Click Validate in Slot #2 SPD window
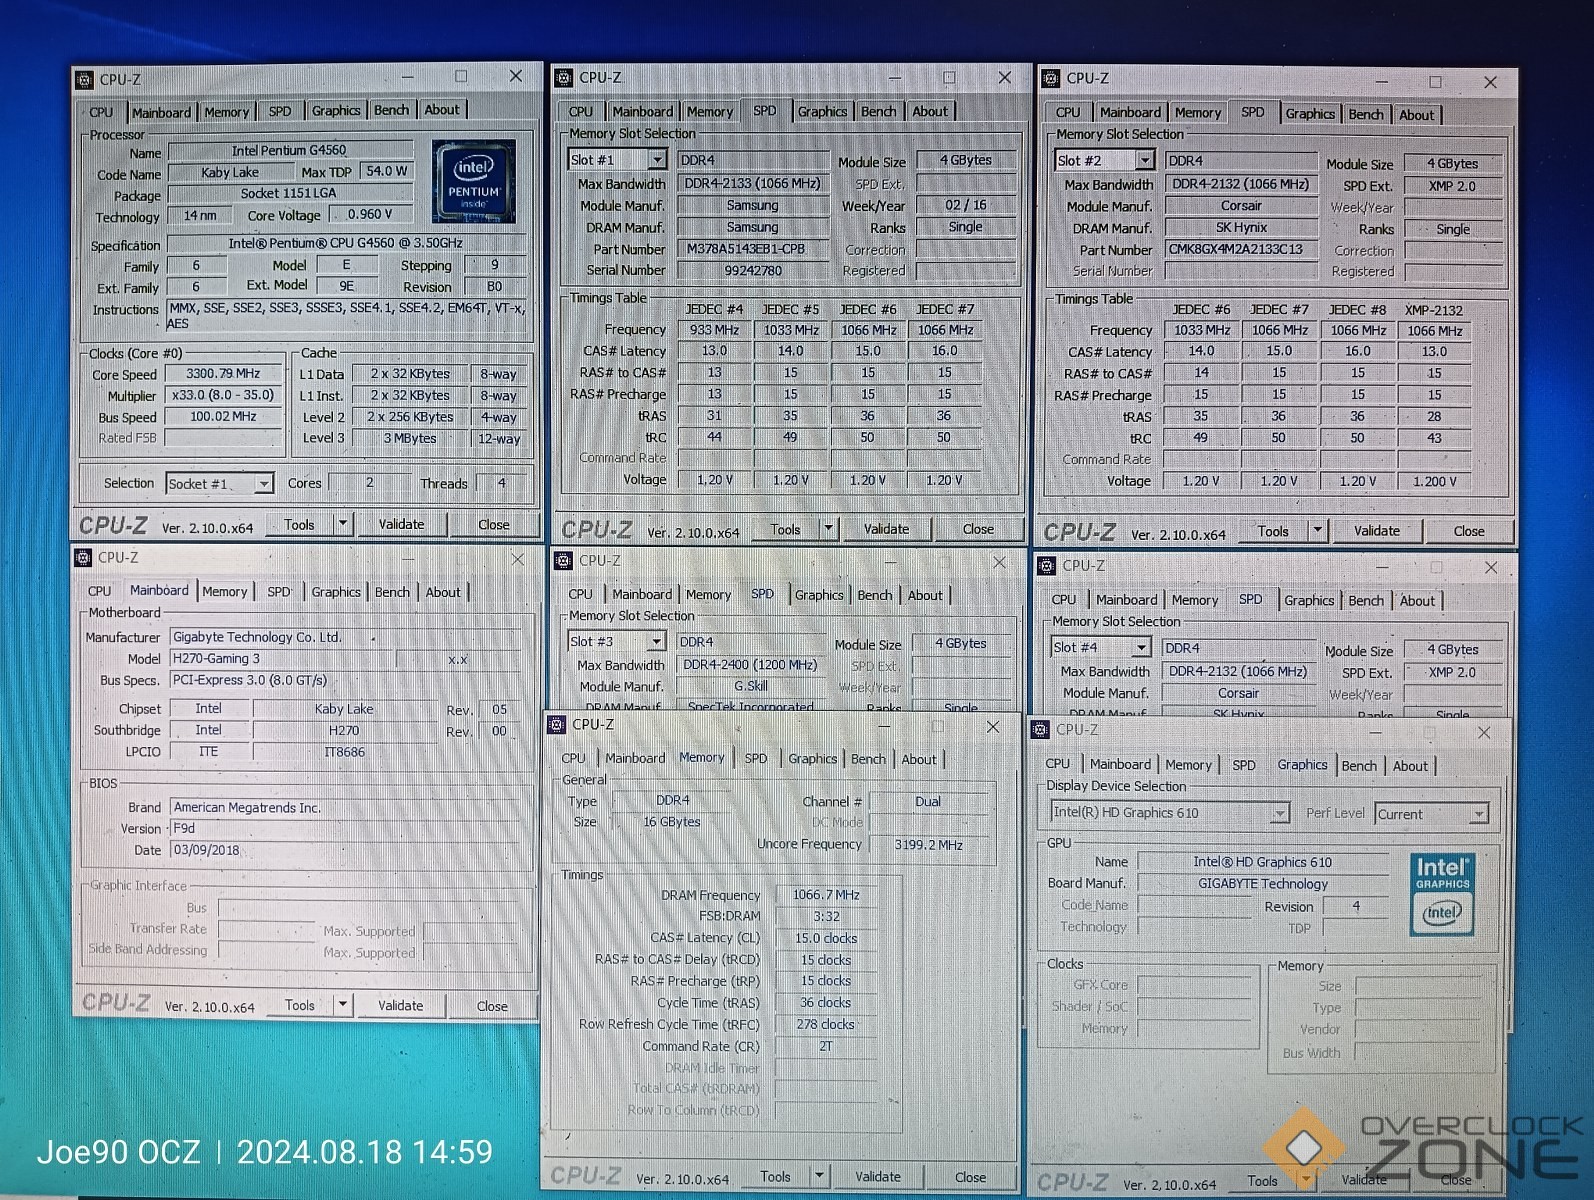1594x1200 pixels. pyautogui.click(x=1377, y=530)
